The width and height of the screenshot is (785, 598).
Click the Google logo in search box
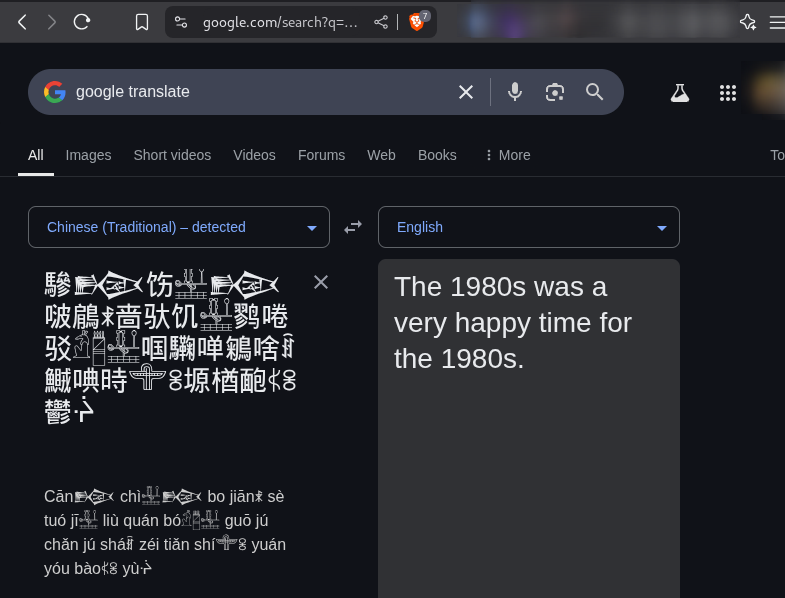55,92
